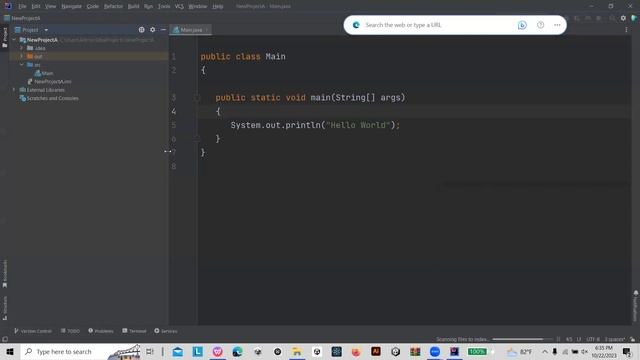Launch the Mail app from taskbar
Screen dimensions: 640x360
tap(178, 351)
